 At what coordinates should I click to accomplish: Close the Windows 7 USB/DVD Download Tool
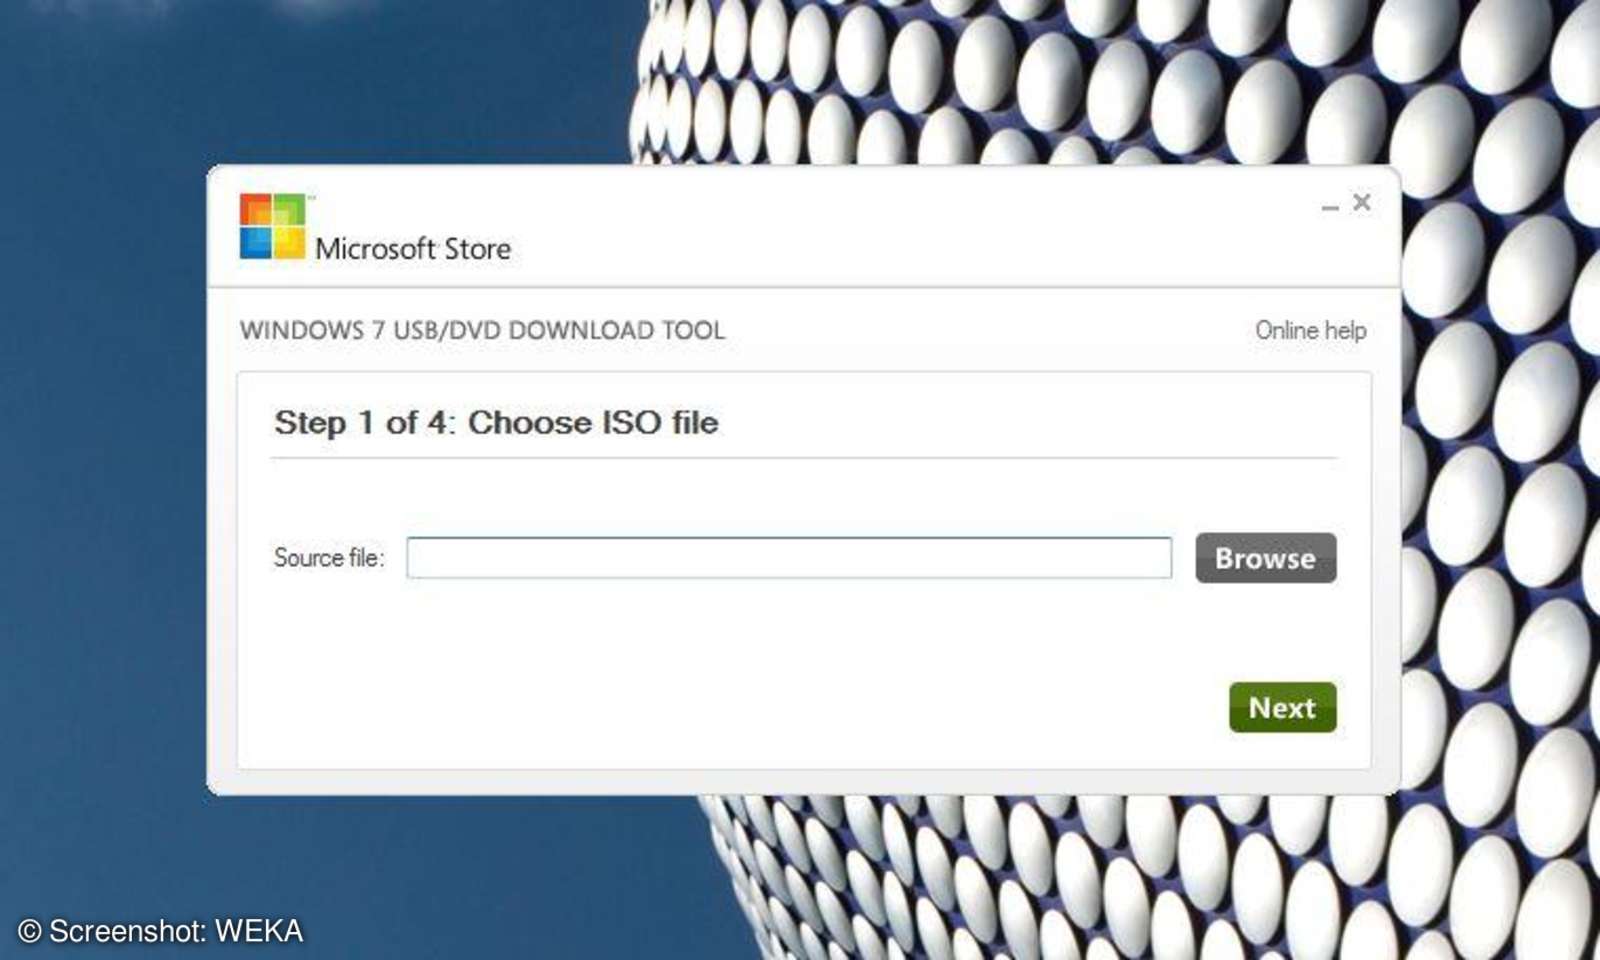pos(1362,202)
